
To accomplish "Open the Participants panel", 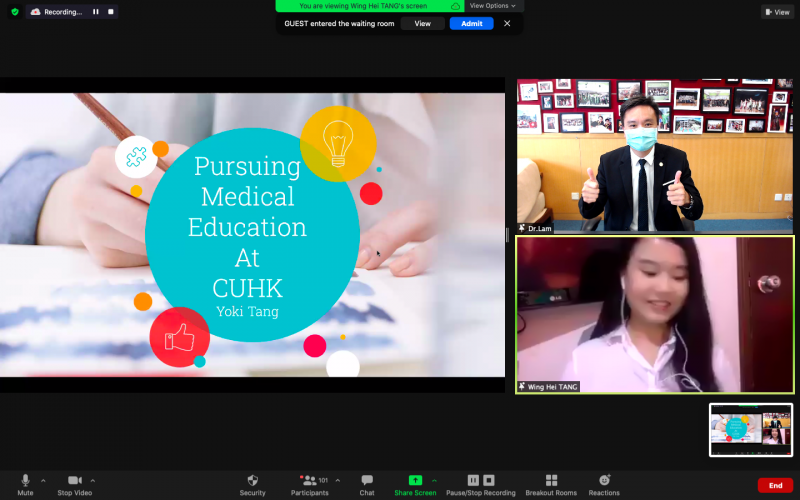I will 310,485.
